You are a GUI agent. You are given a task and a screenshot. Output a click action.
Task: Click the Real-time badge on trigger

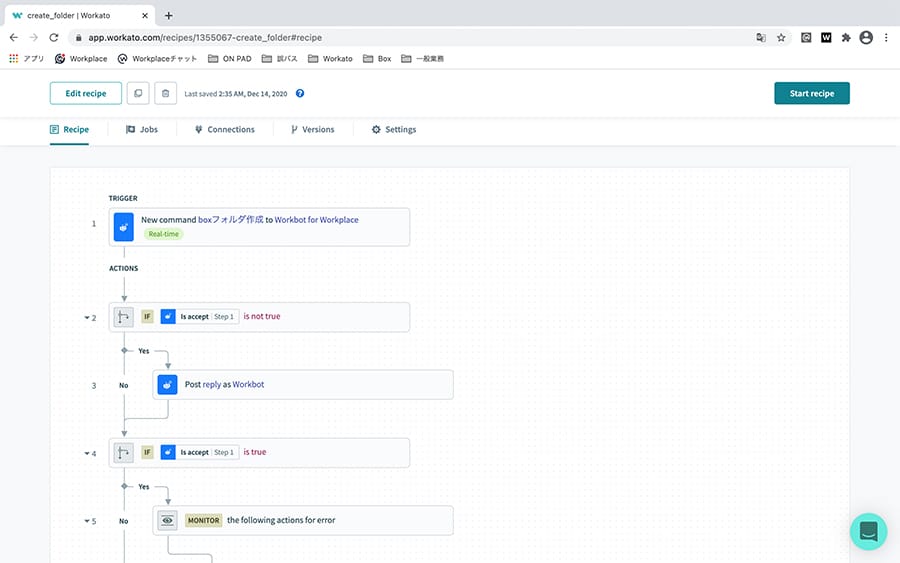point(164,234)
